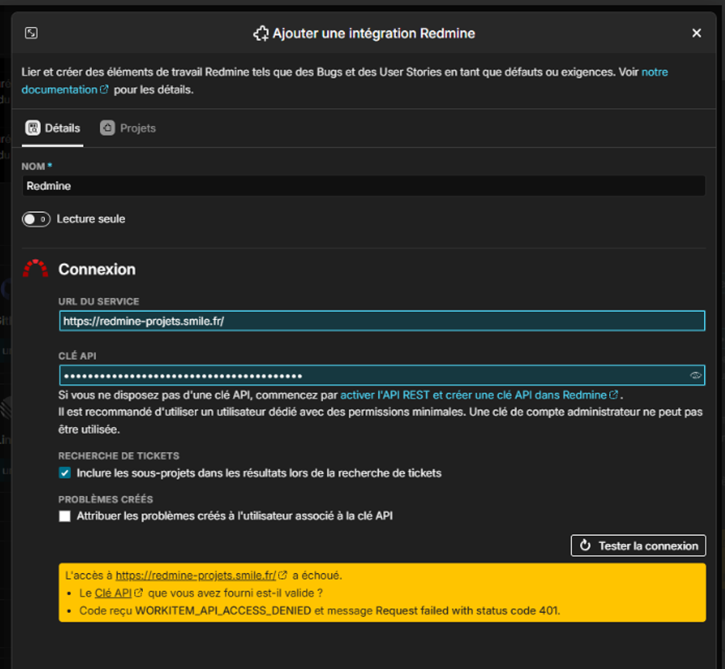Click external-link icon after the warning URL
725x669 pixels.
coord(283,575)
